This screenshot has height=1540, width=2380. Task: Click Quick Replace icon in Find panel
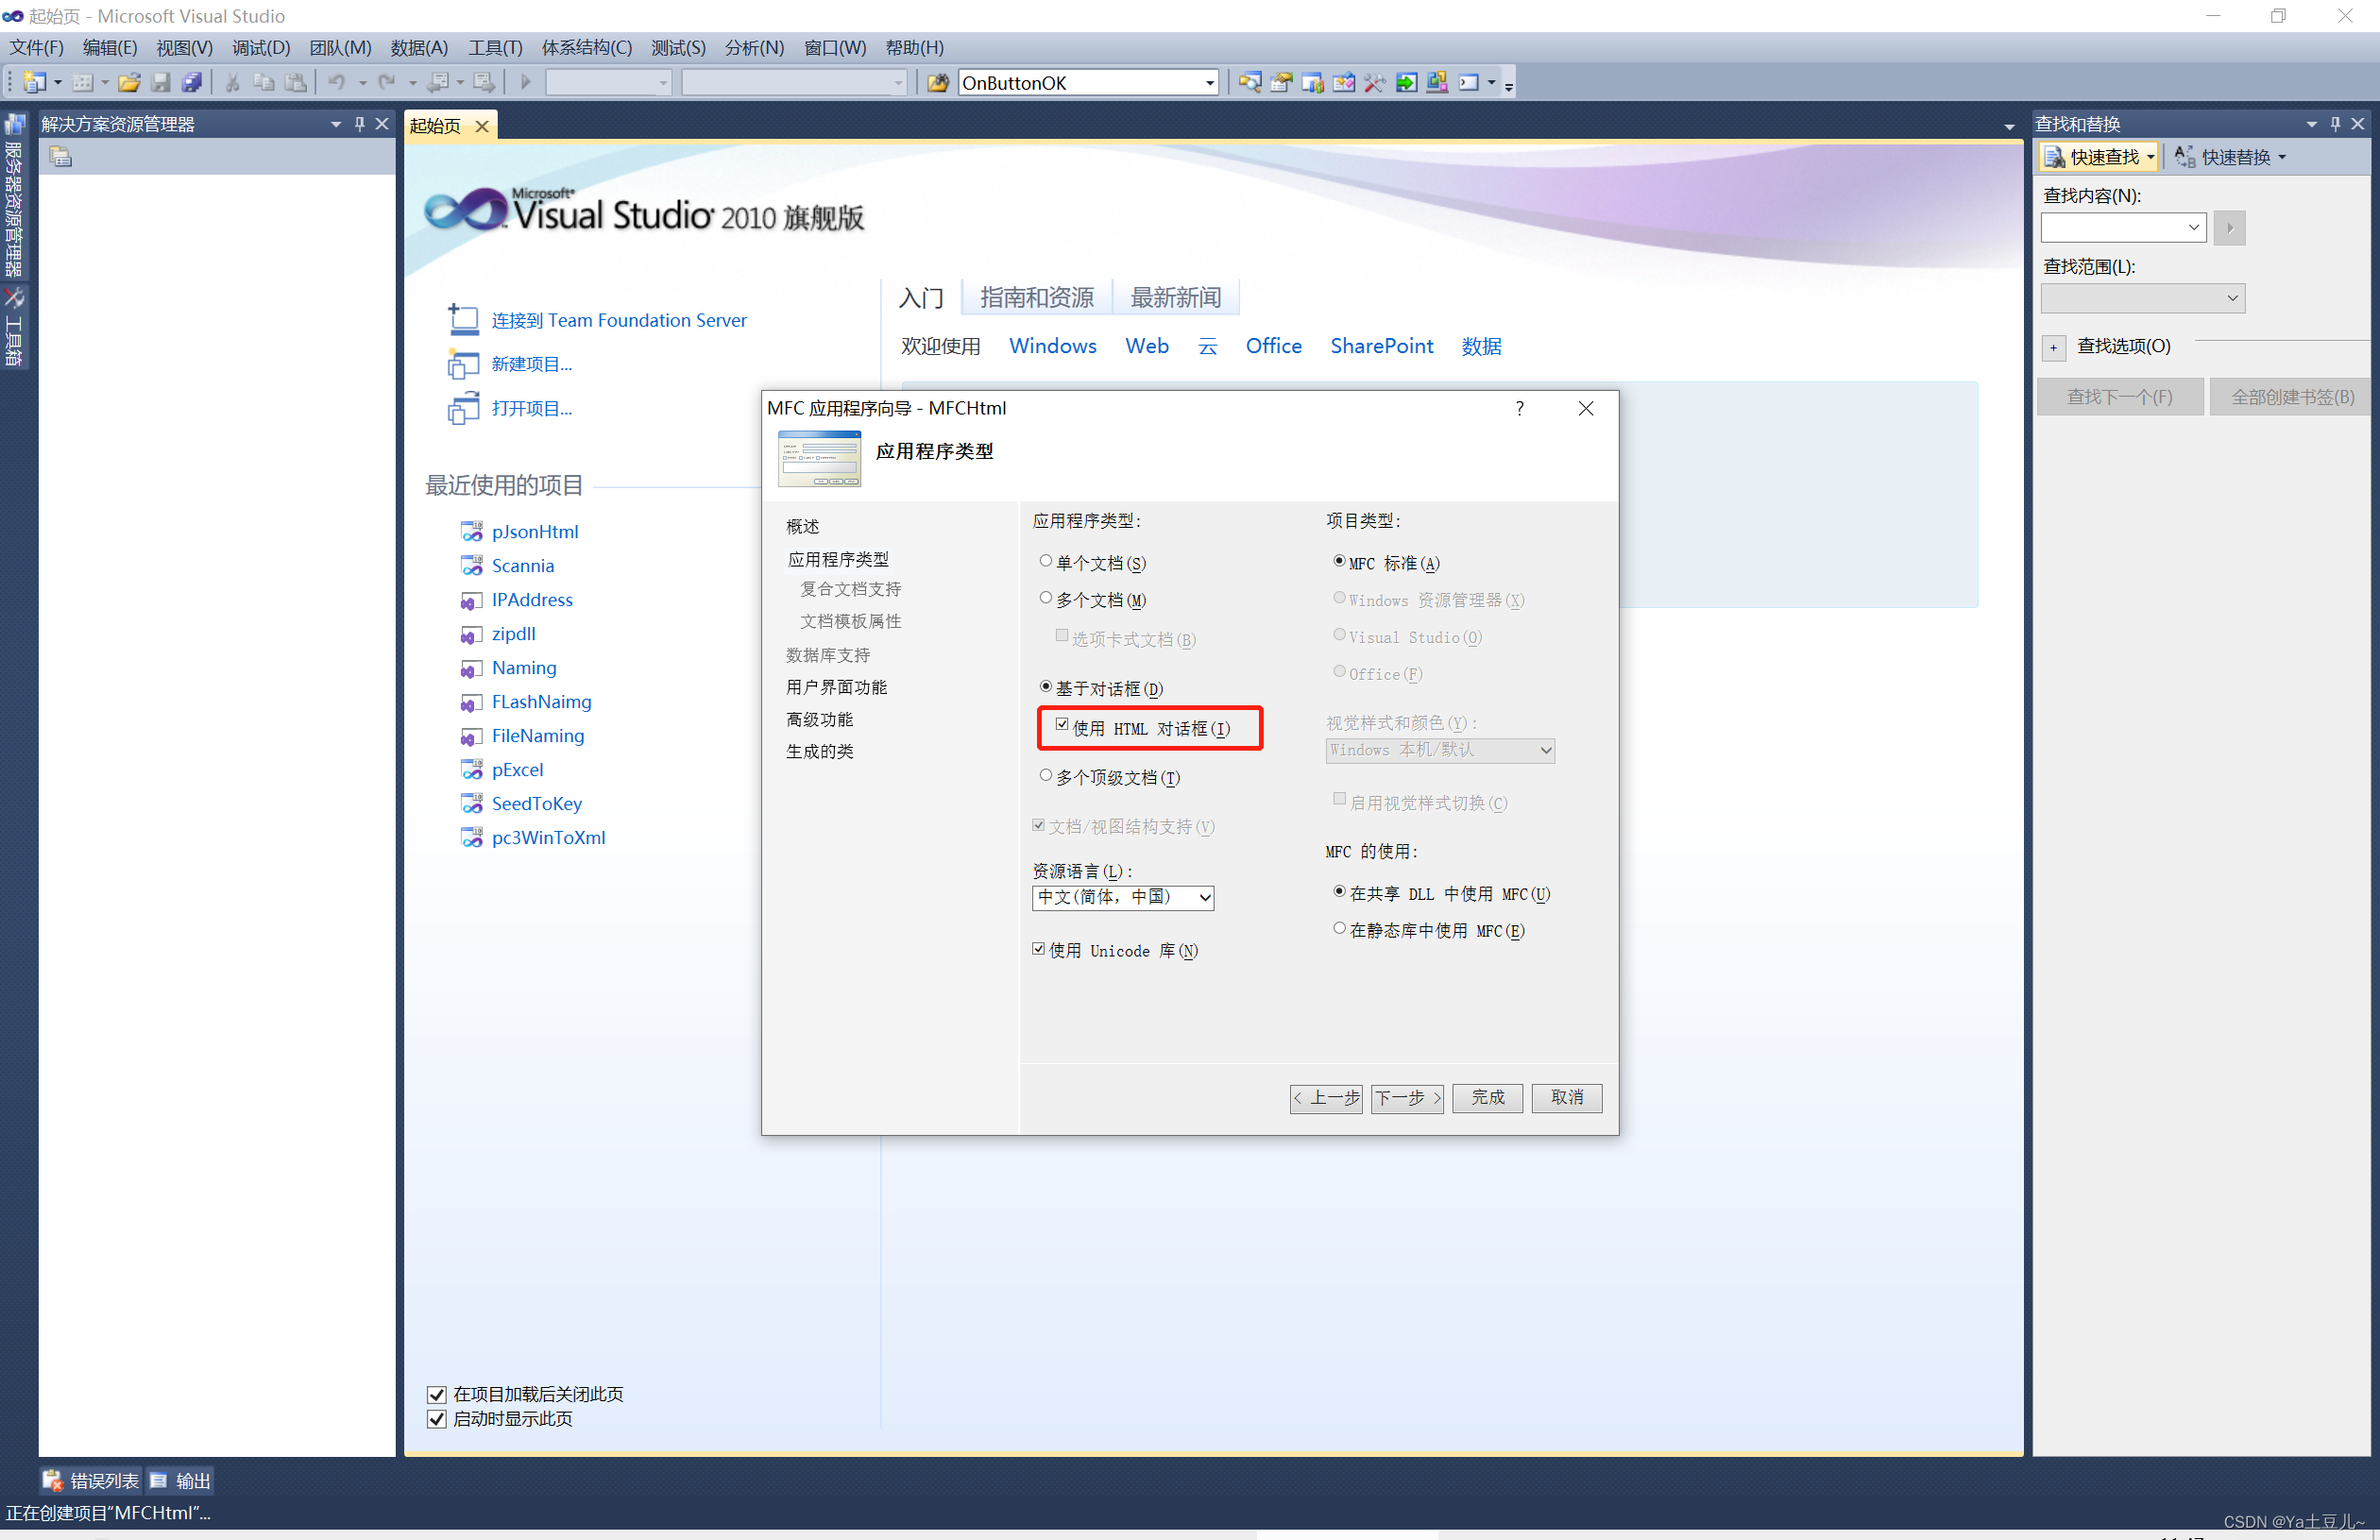point(2184,157)
